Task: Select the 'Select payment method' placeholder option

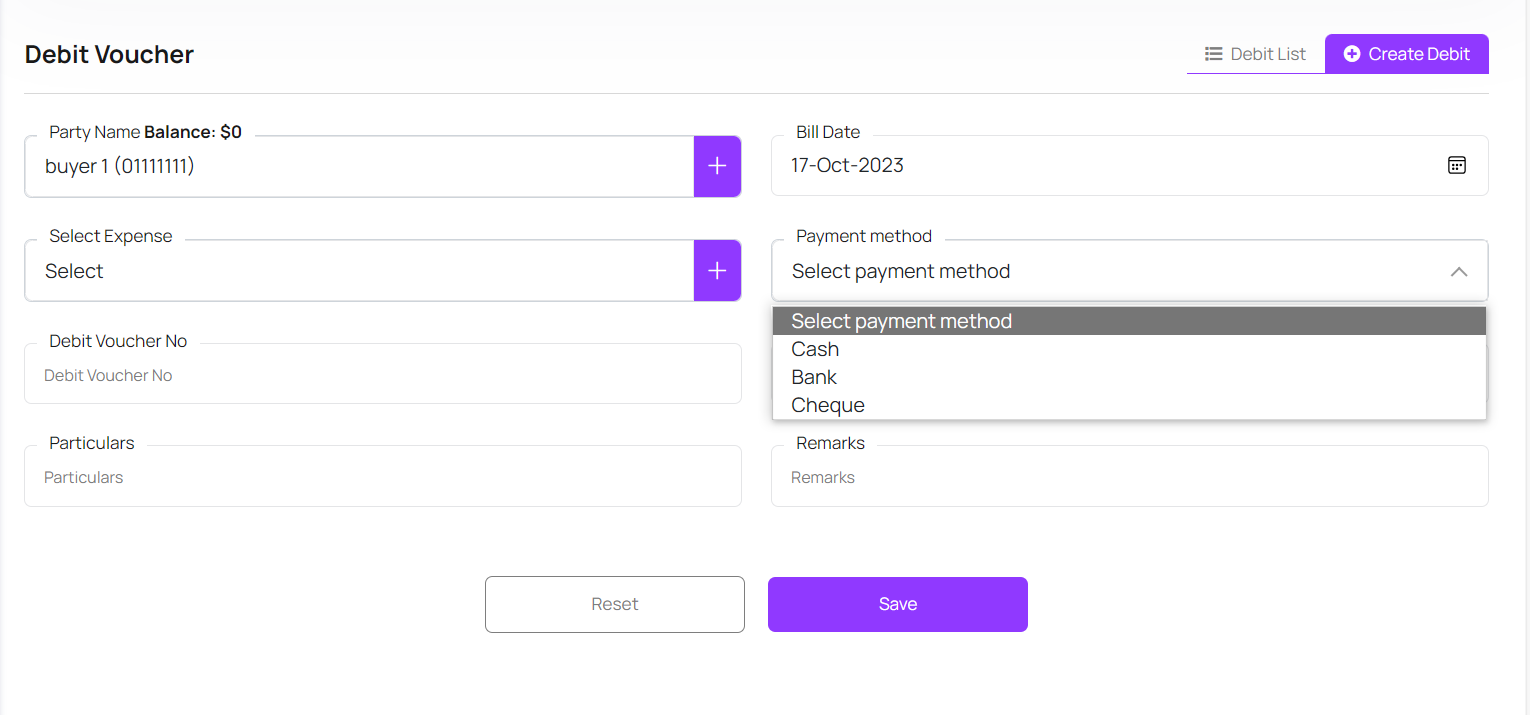Action: click(x=901, y=321)
